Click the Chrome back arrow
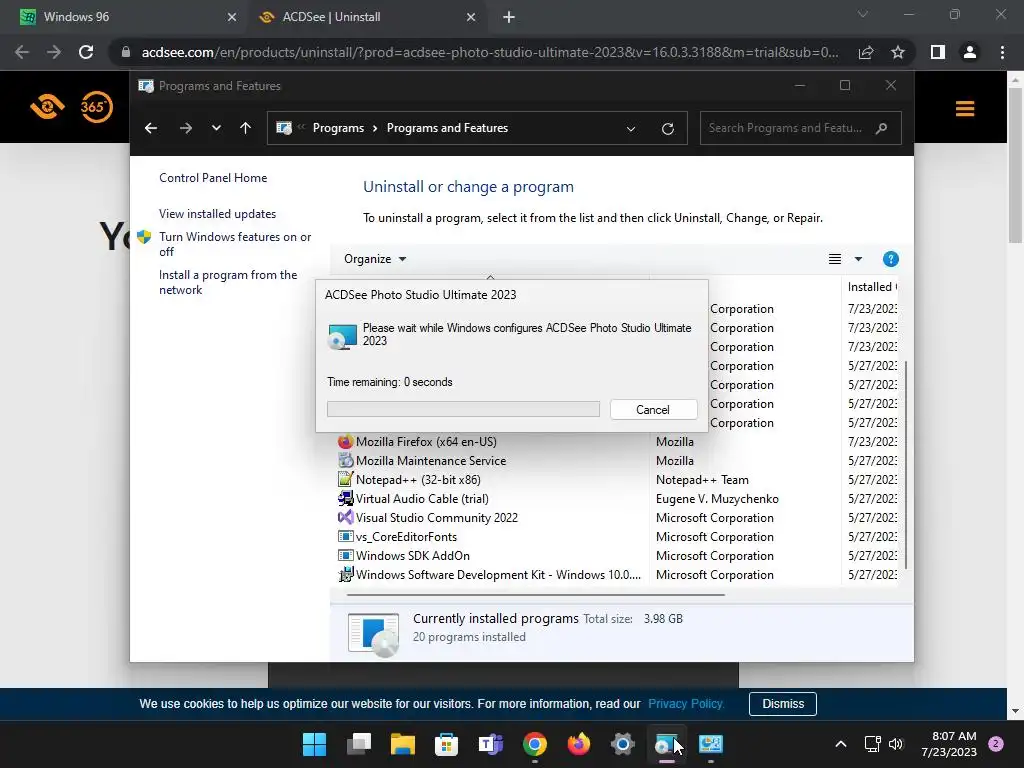 (x=22, y=52)
